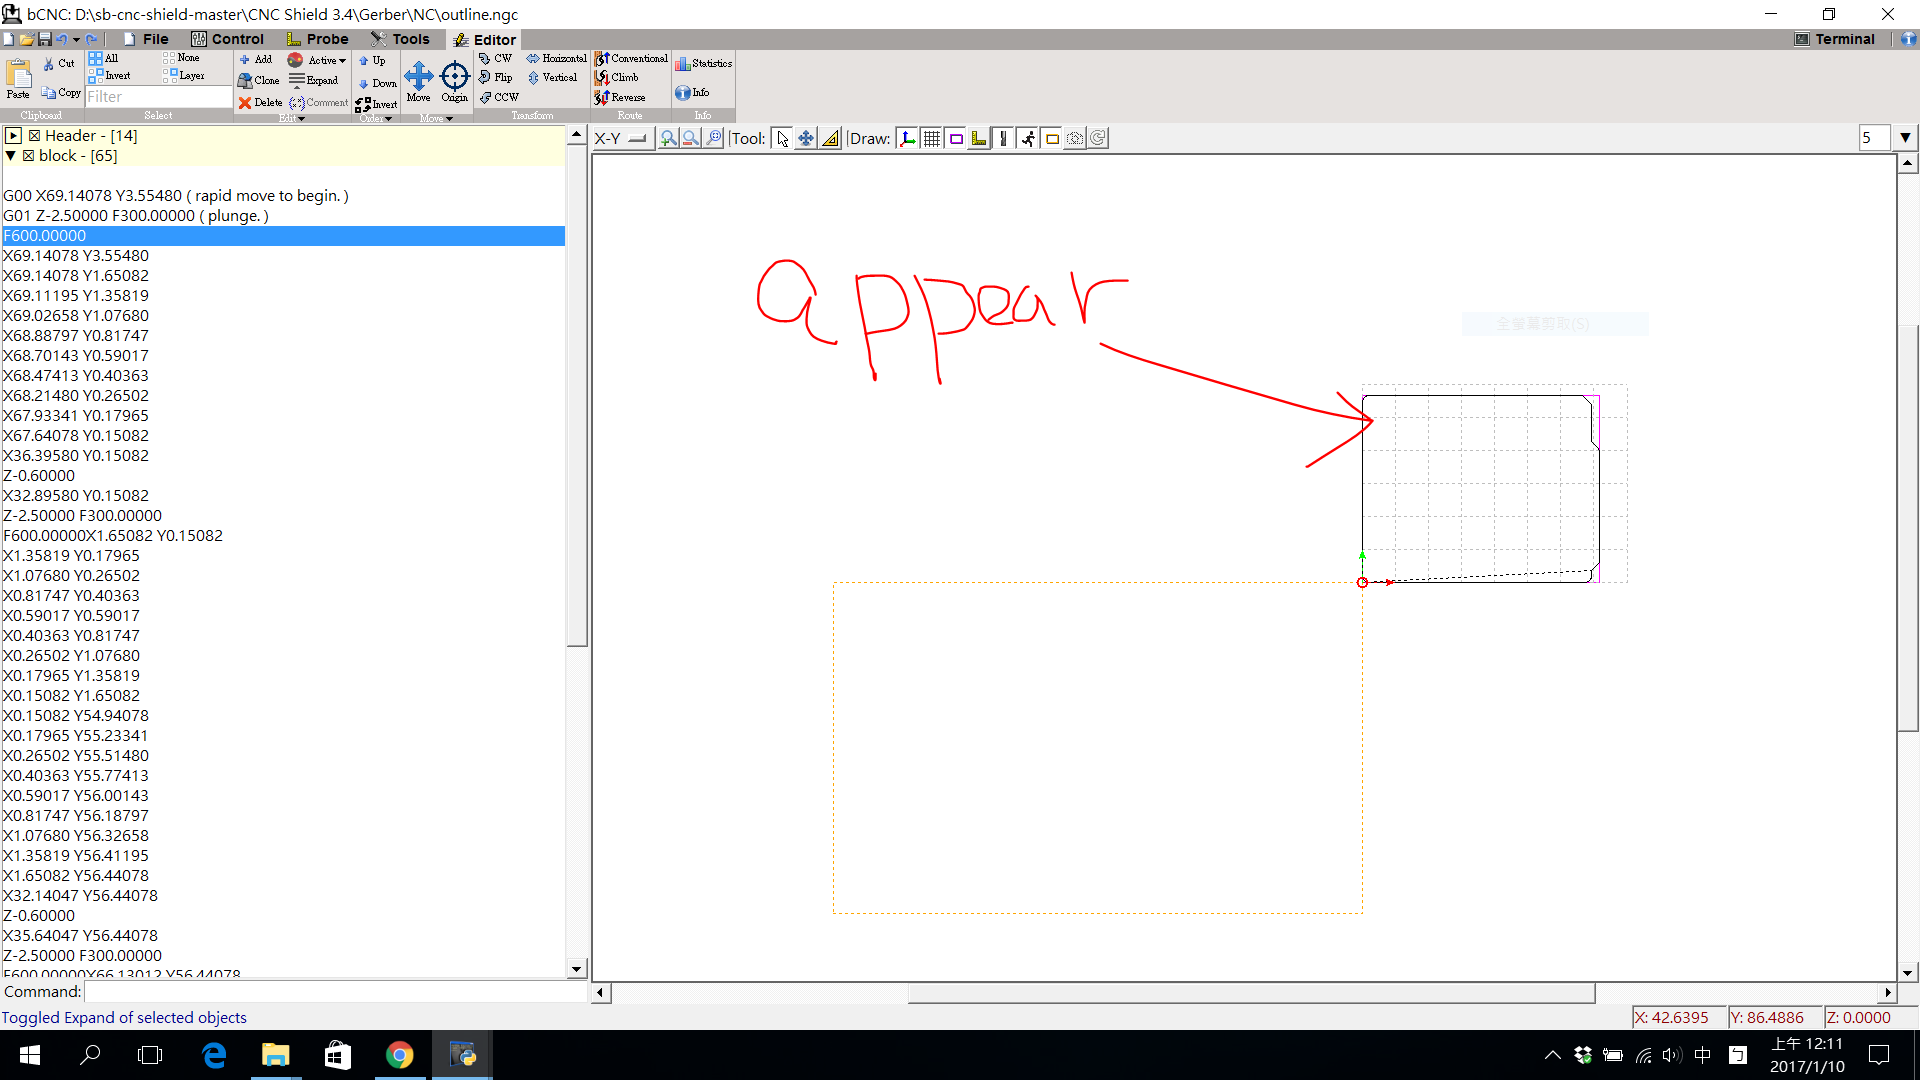This screenshot has width=1920, height=1080.
Task: Open the undo history dropdown arrow
Action: [x=76, y=40]
